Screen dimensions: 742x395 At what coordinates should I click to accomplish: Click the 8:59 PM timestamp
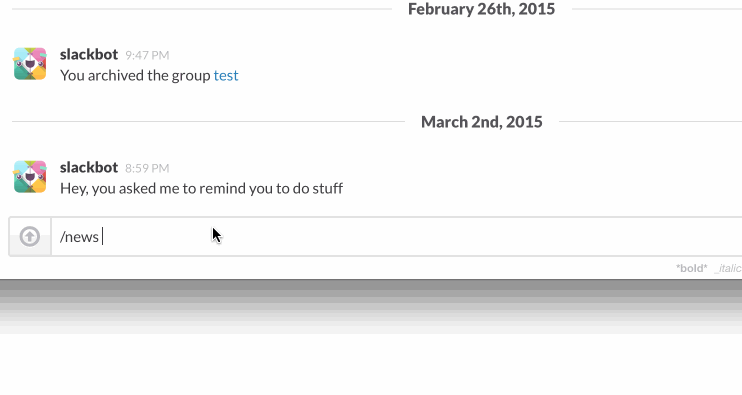pos(147,168)
